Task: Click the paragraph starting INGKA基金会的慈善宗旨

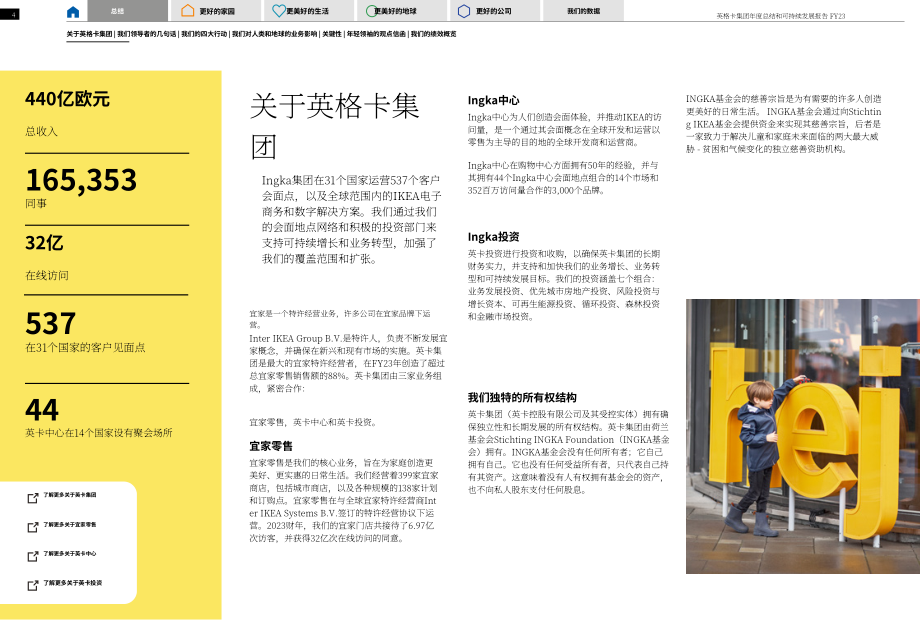Action: pyautogui.click(x=783, y=124)
